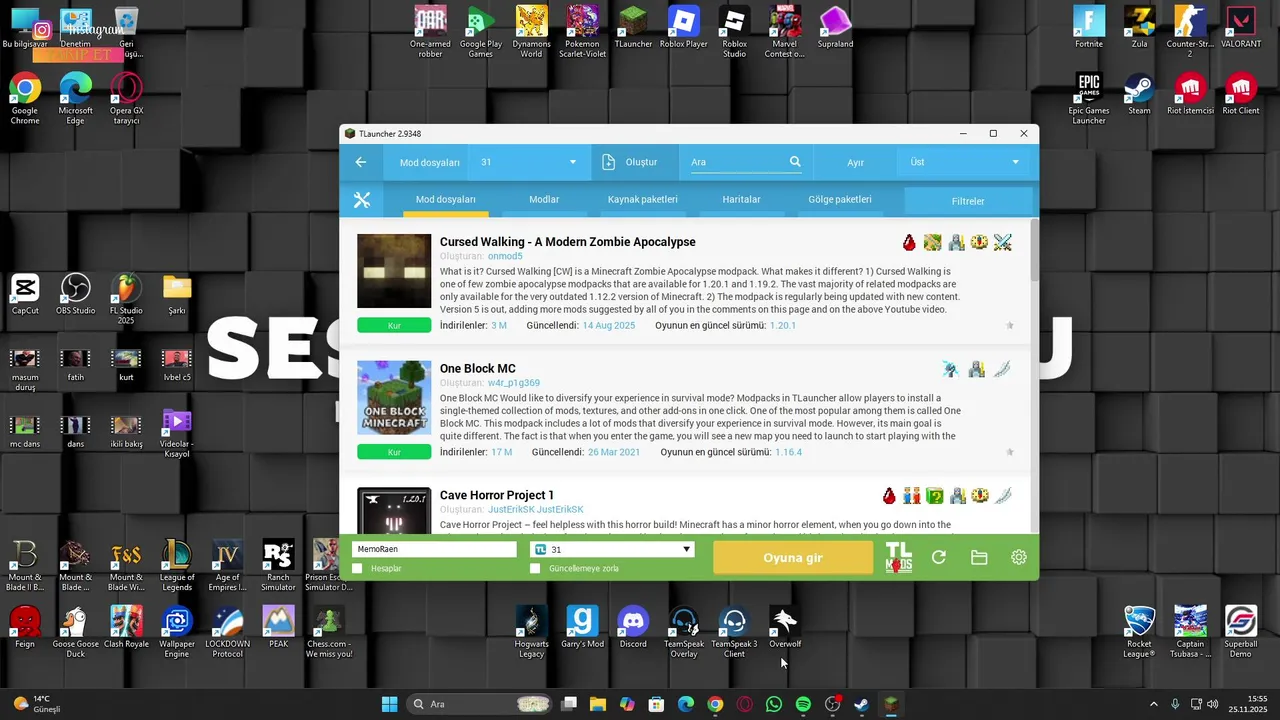Image resolution: width=1280 pixels, height=720 pixels.
Task: Go back with the TLauncher arrow icon
Action: pyautogui.click(x=361, y=162)
